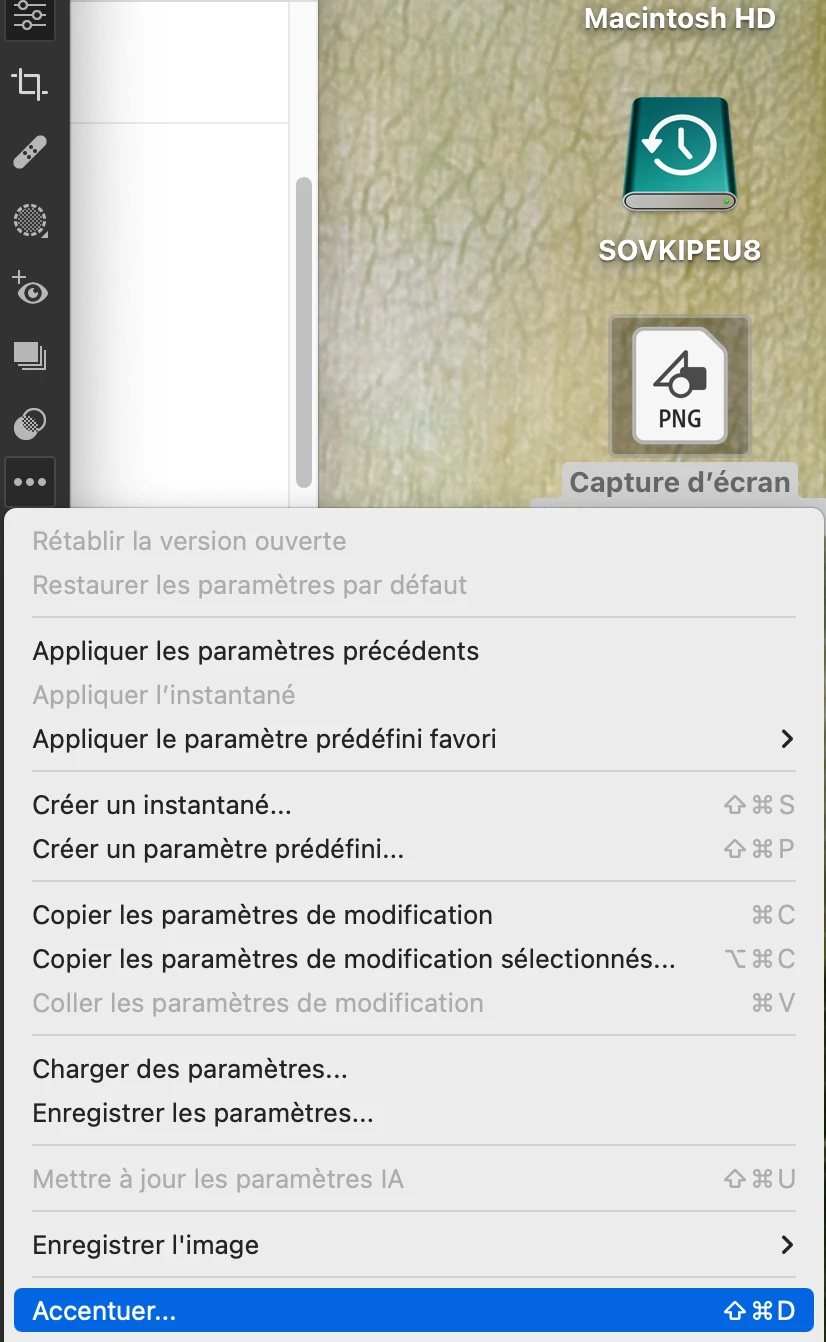Expand the Enregistrer l'image submenu arrow

(x=787, y=1245)
